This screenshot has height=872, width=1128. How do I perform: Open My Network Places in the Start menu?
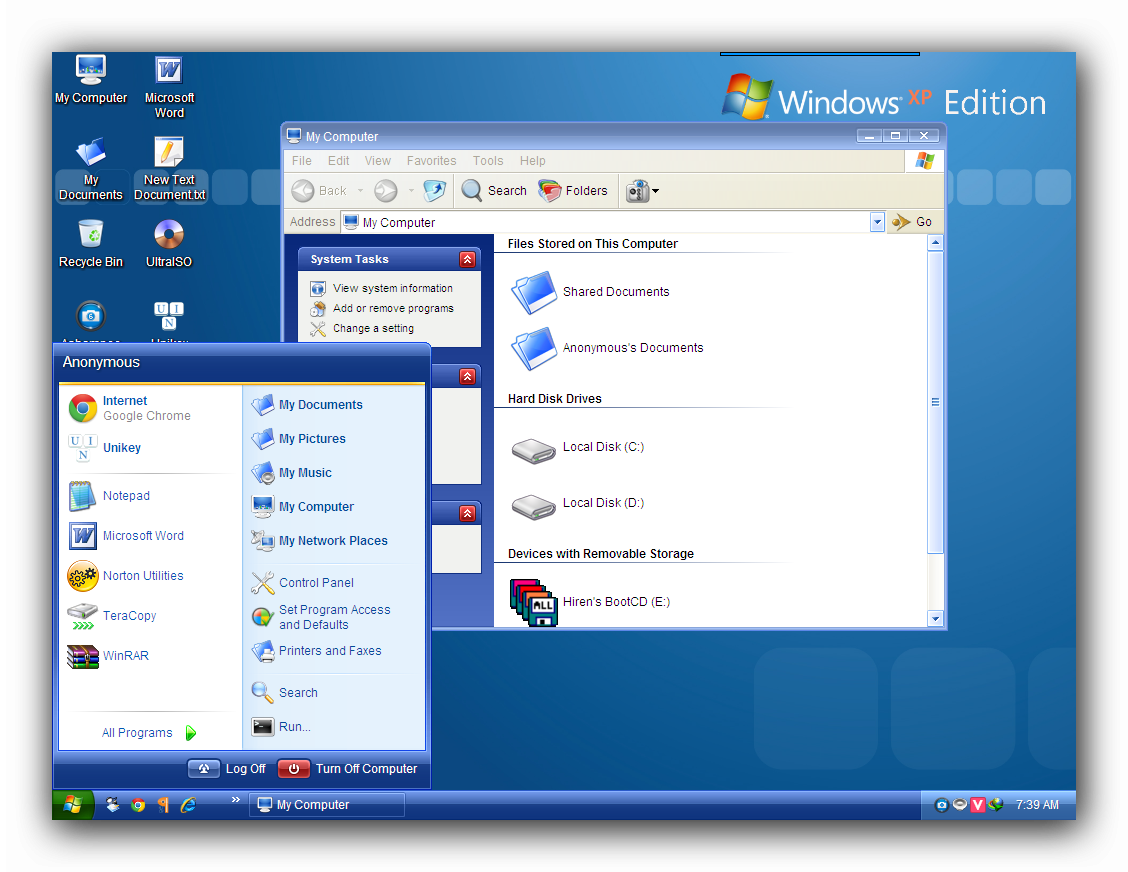coord(319,540)
